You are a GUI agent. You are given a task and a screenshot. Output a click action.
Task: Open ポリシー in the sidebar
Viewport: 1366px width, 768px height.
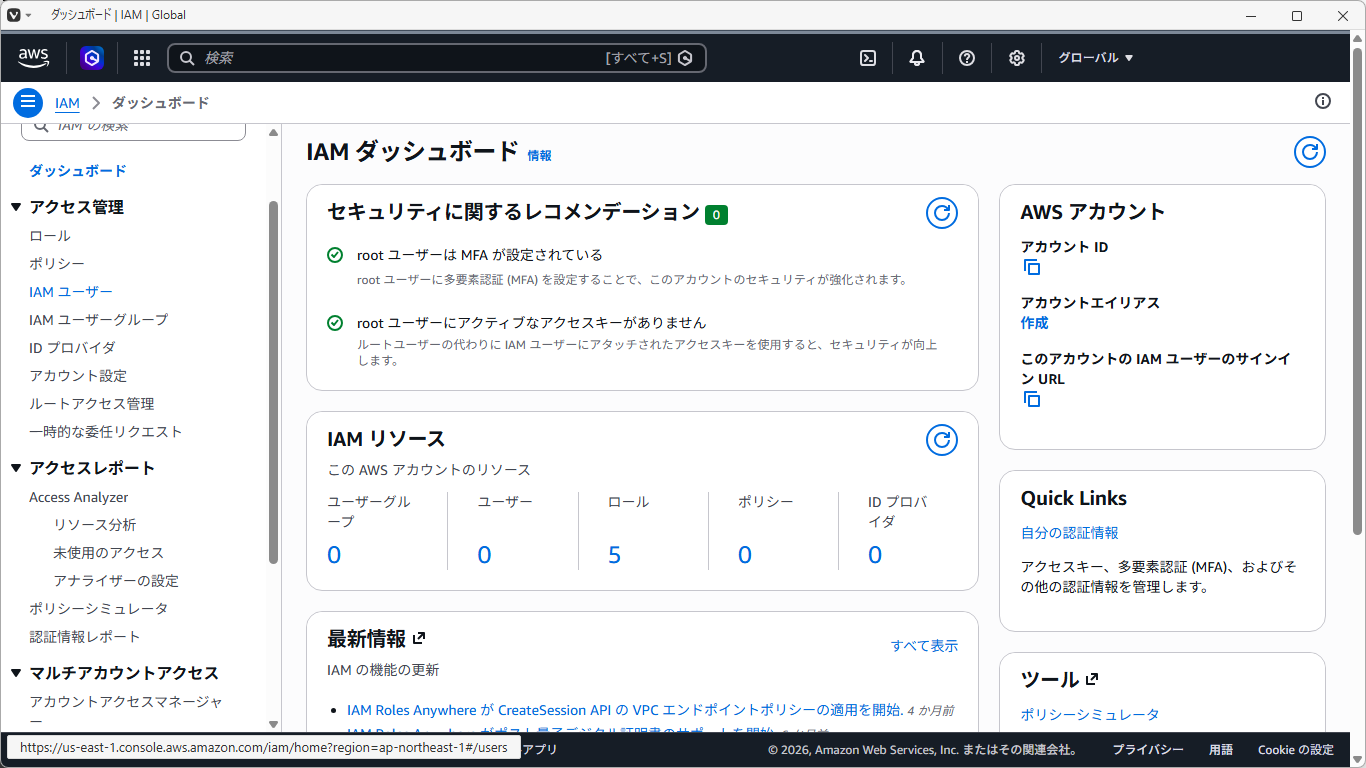[57, 264]
